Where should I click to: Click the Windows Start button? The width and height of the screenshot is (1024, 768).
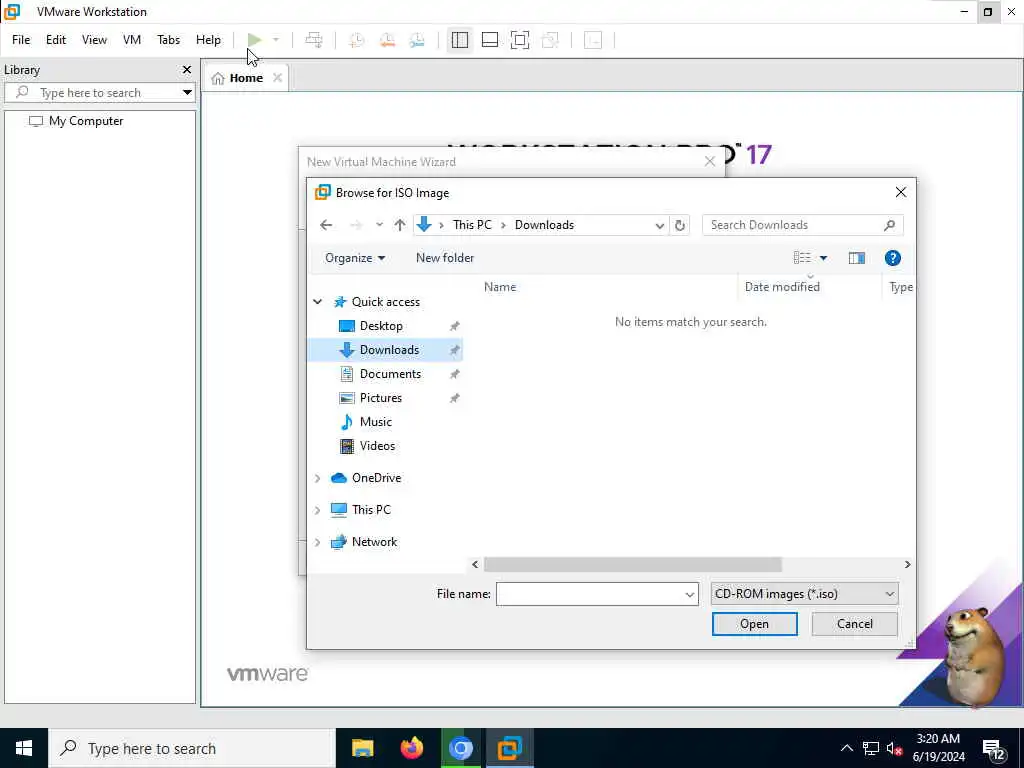(x=24, y=748)
